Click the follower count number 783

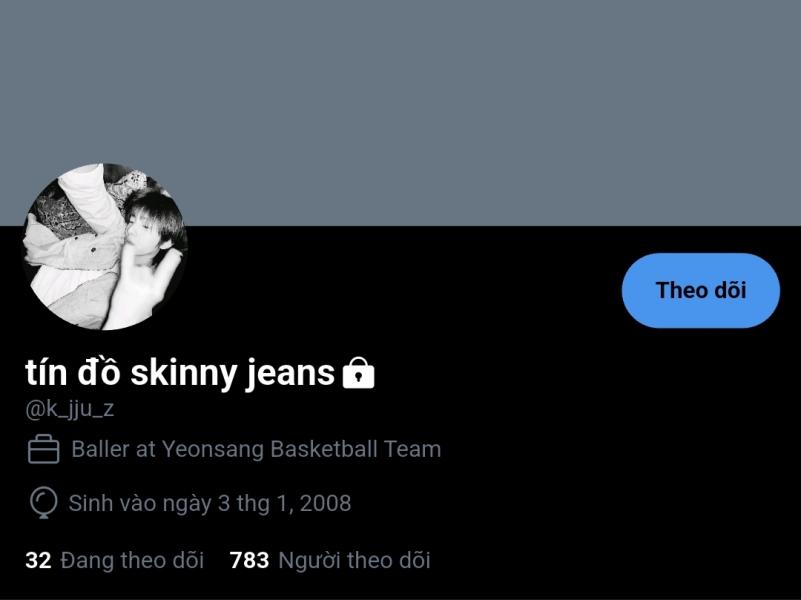tap(249, 560)
